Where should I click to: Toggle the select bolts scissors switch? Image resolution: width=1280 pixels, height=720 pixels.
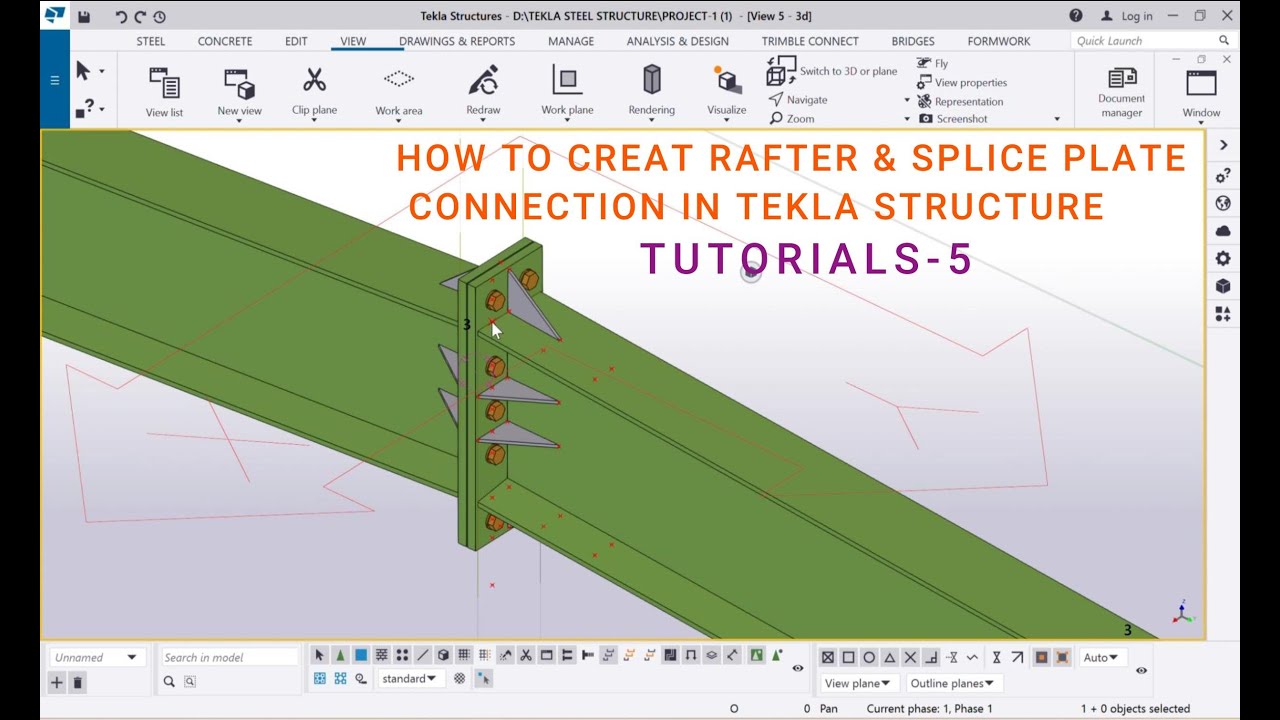pyautogui.click(x=526, y=655)
